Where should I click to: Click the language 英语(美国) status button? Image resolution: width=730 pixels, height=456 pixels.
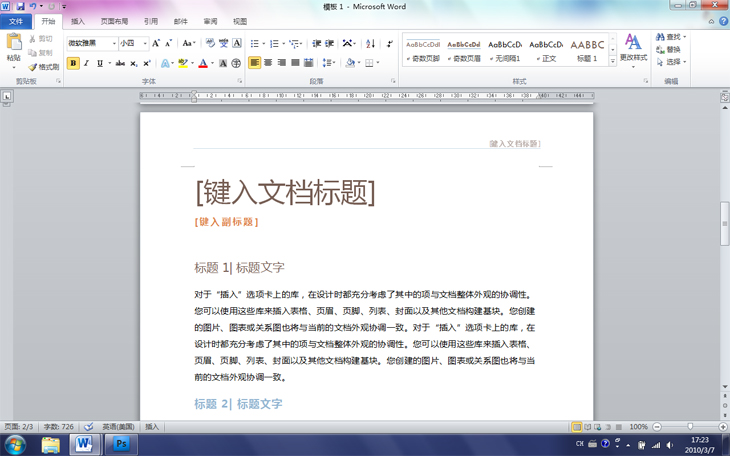(118, 427)
